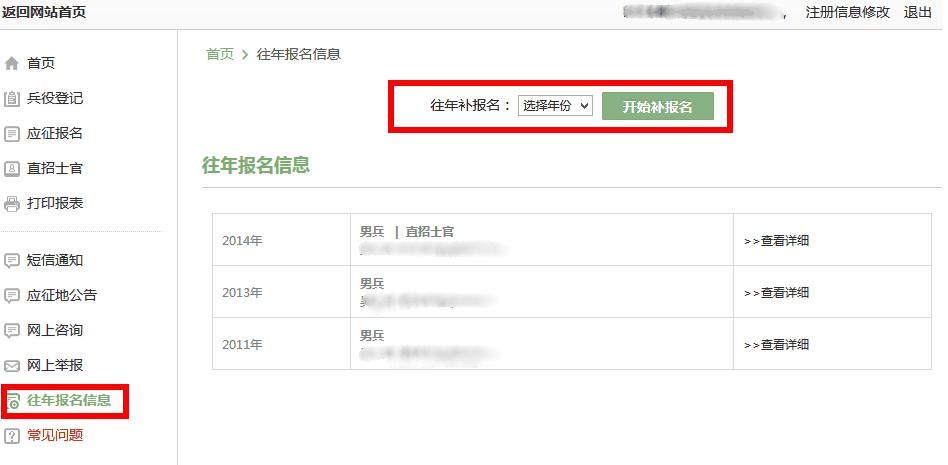The image size is (948, 465).
Task: Open the 打印报表 sidebar item
Action: pos(55,203)
